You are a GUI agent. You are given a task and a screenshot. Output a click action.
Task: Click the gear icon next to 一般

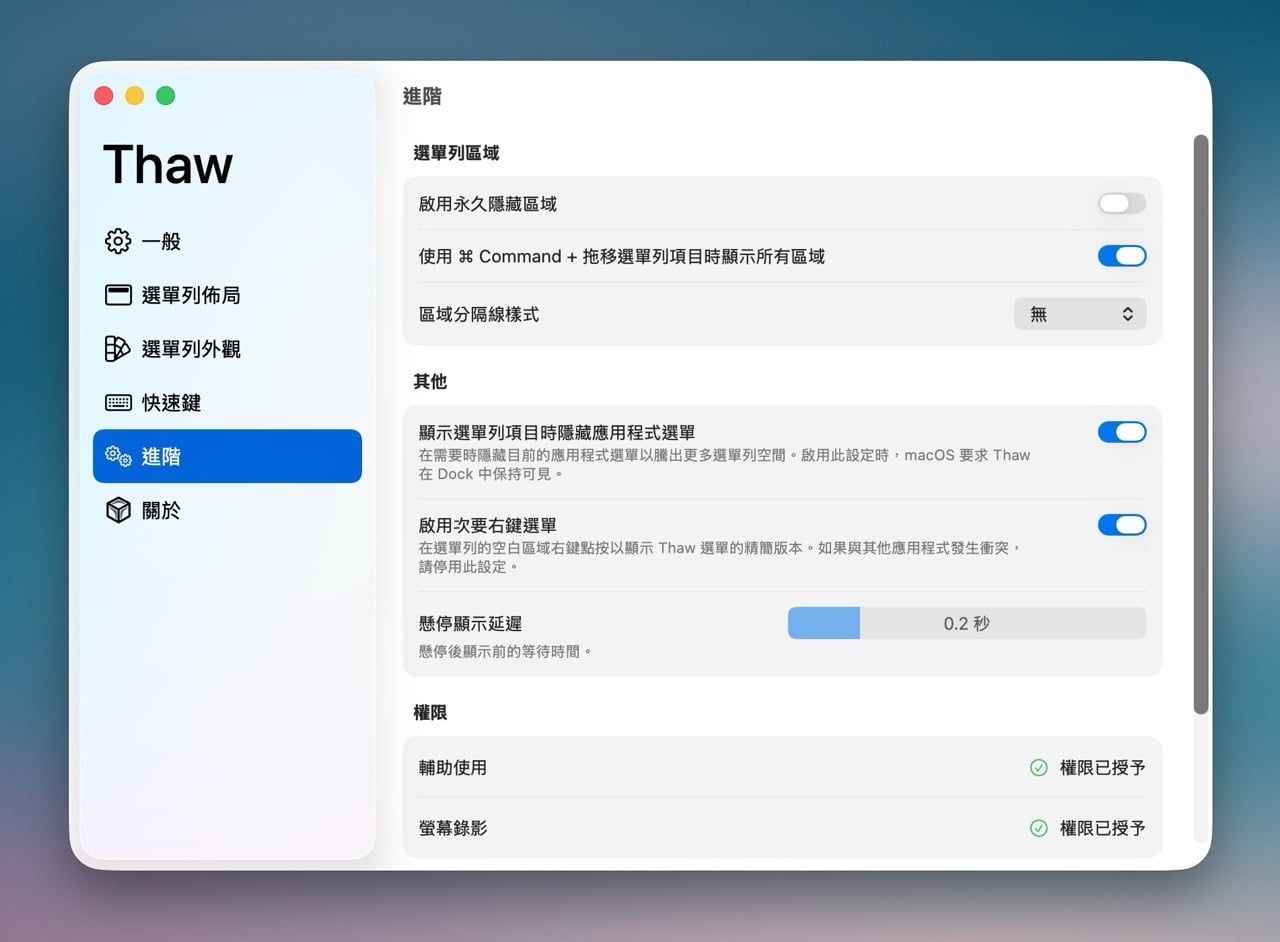pyautogui.click(x=118, y=241)
